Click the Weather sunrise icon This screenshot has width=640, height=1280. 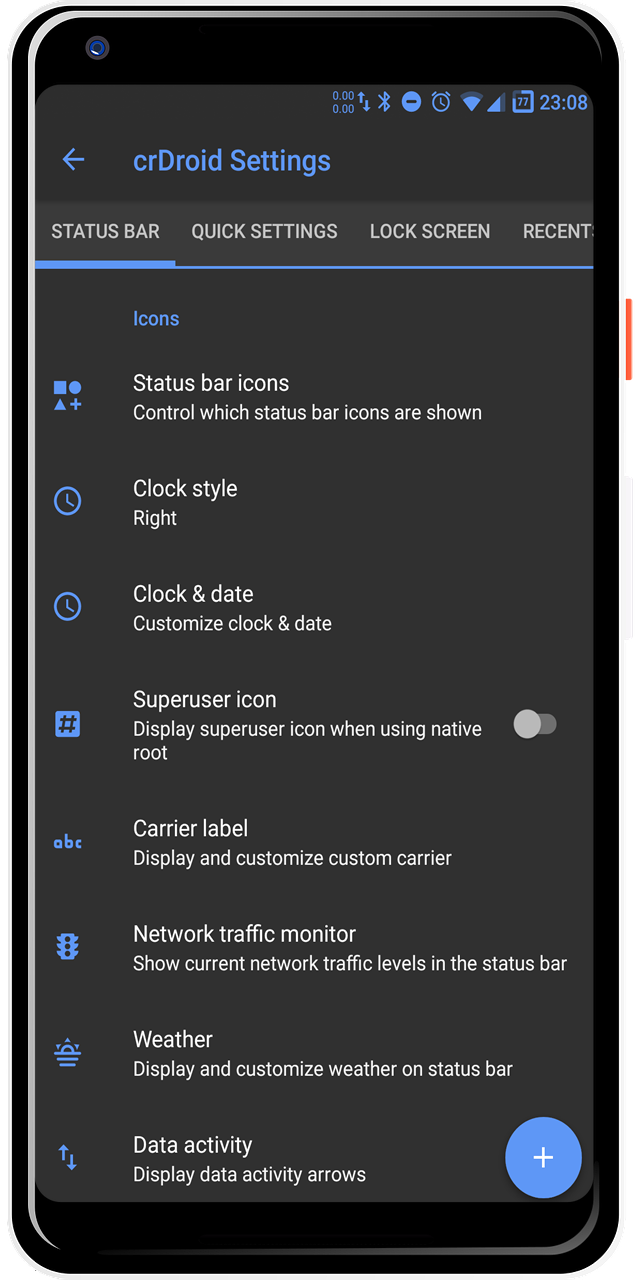click(x=67, y=1052)
